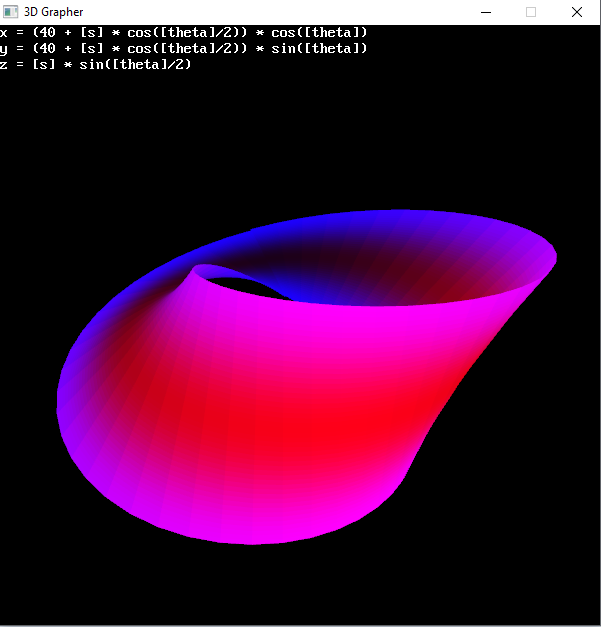The width and height of the screenshot is (601, 627).
Task: Click the [s] parameter in the z equation
Action: pos(44,64)
